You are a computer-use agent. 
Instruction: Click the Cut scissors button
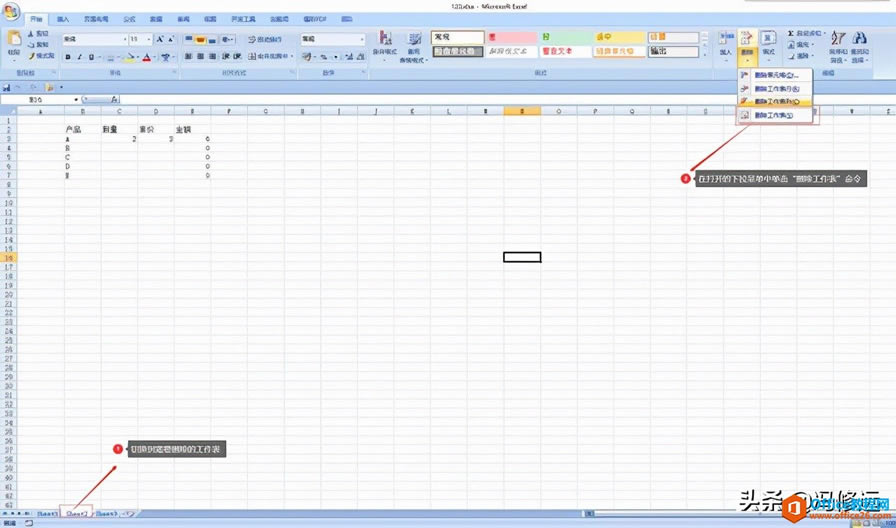click(39, 34)
